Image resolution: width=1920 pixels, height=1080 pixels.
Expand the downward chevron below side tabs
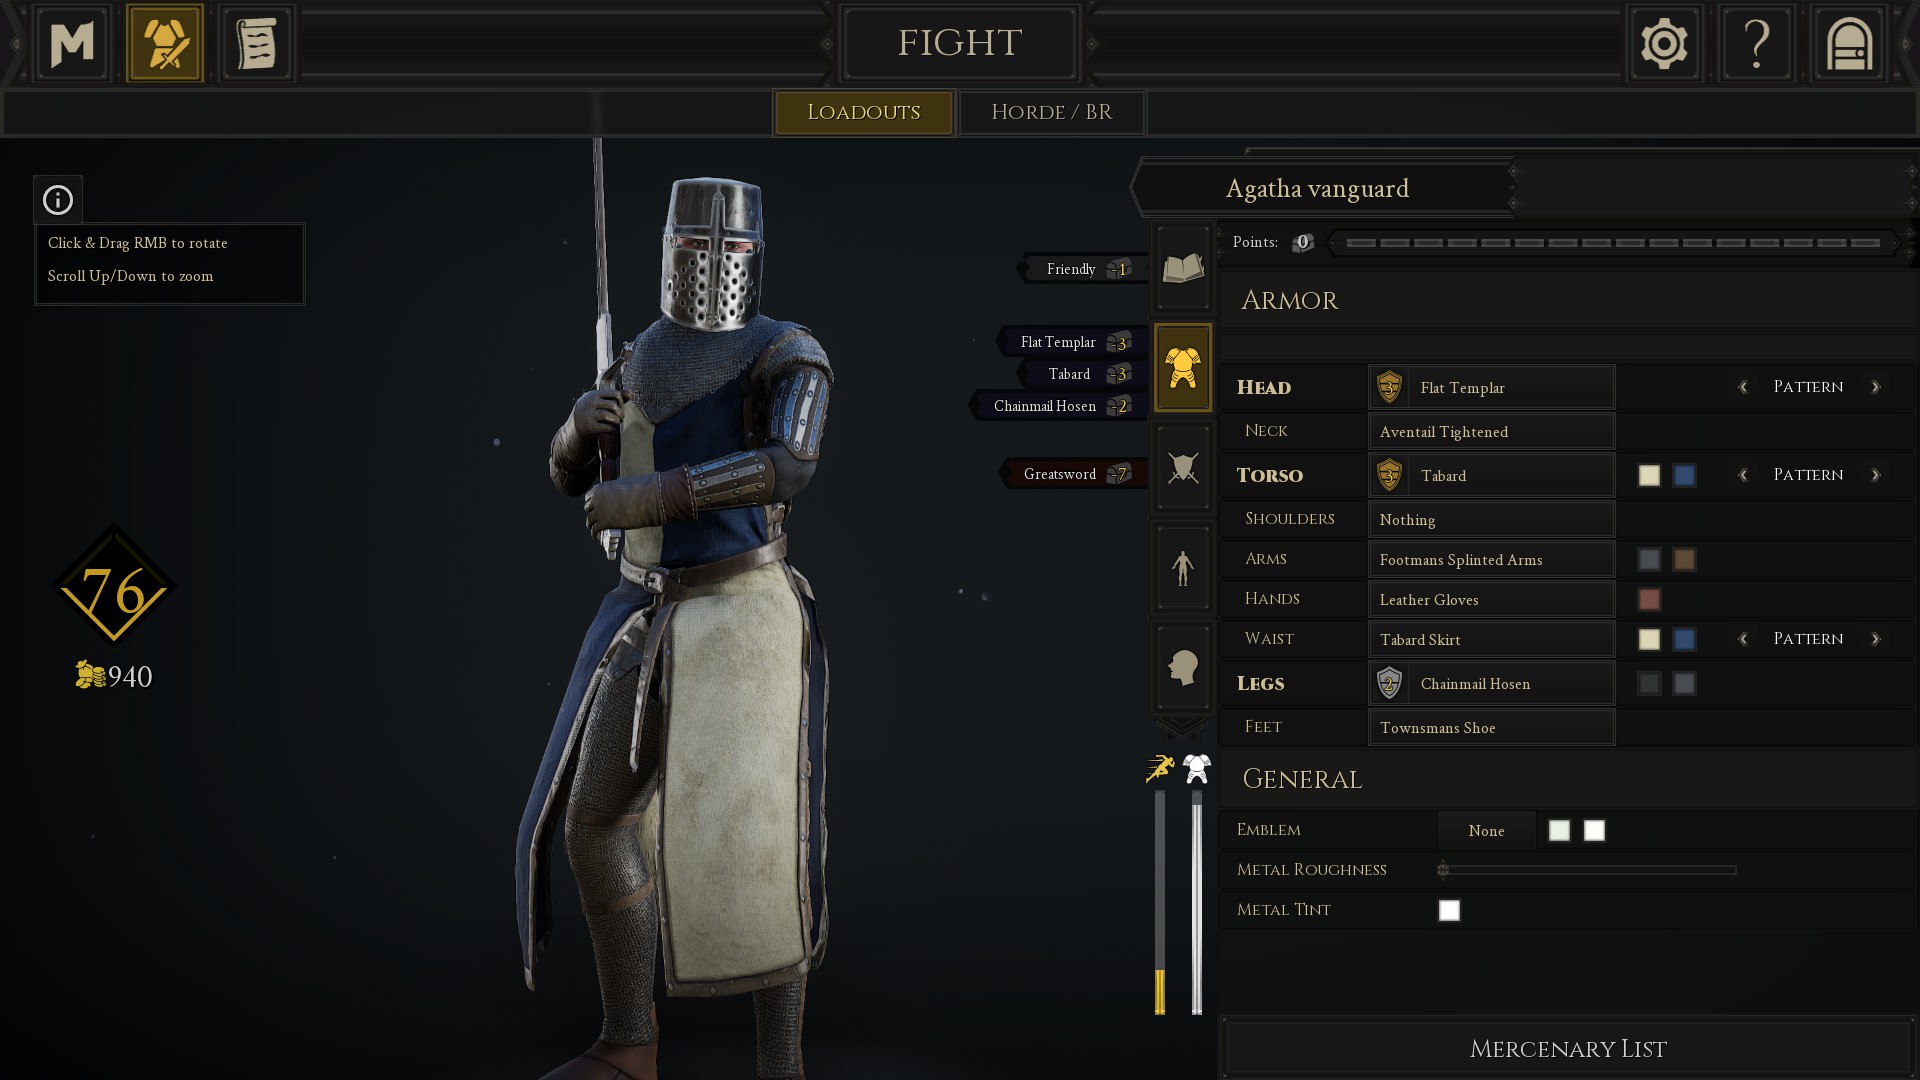click(1182, 727)
